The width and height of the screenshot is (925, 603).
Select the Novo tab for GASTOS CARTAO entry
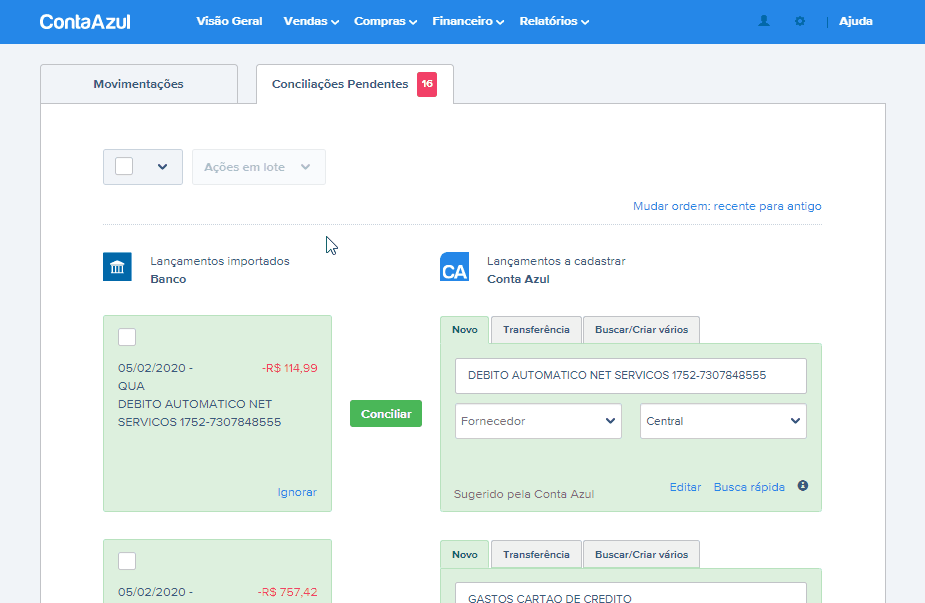[x=465, y=555]
